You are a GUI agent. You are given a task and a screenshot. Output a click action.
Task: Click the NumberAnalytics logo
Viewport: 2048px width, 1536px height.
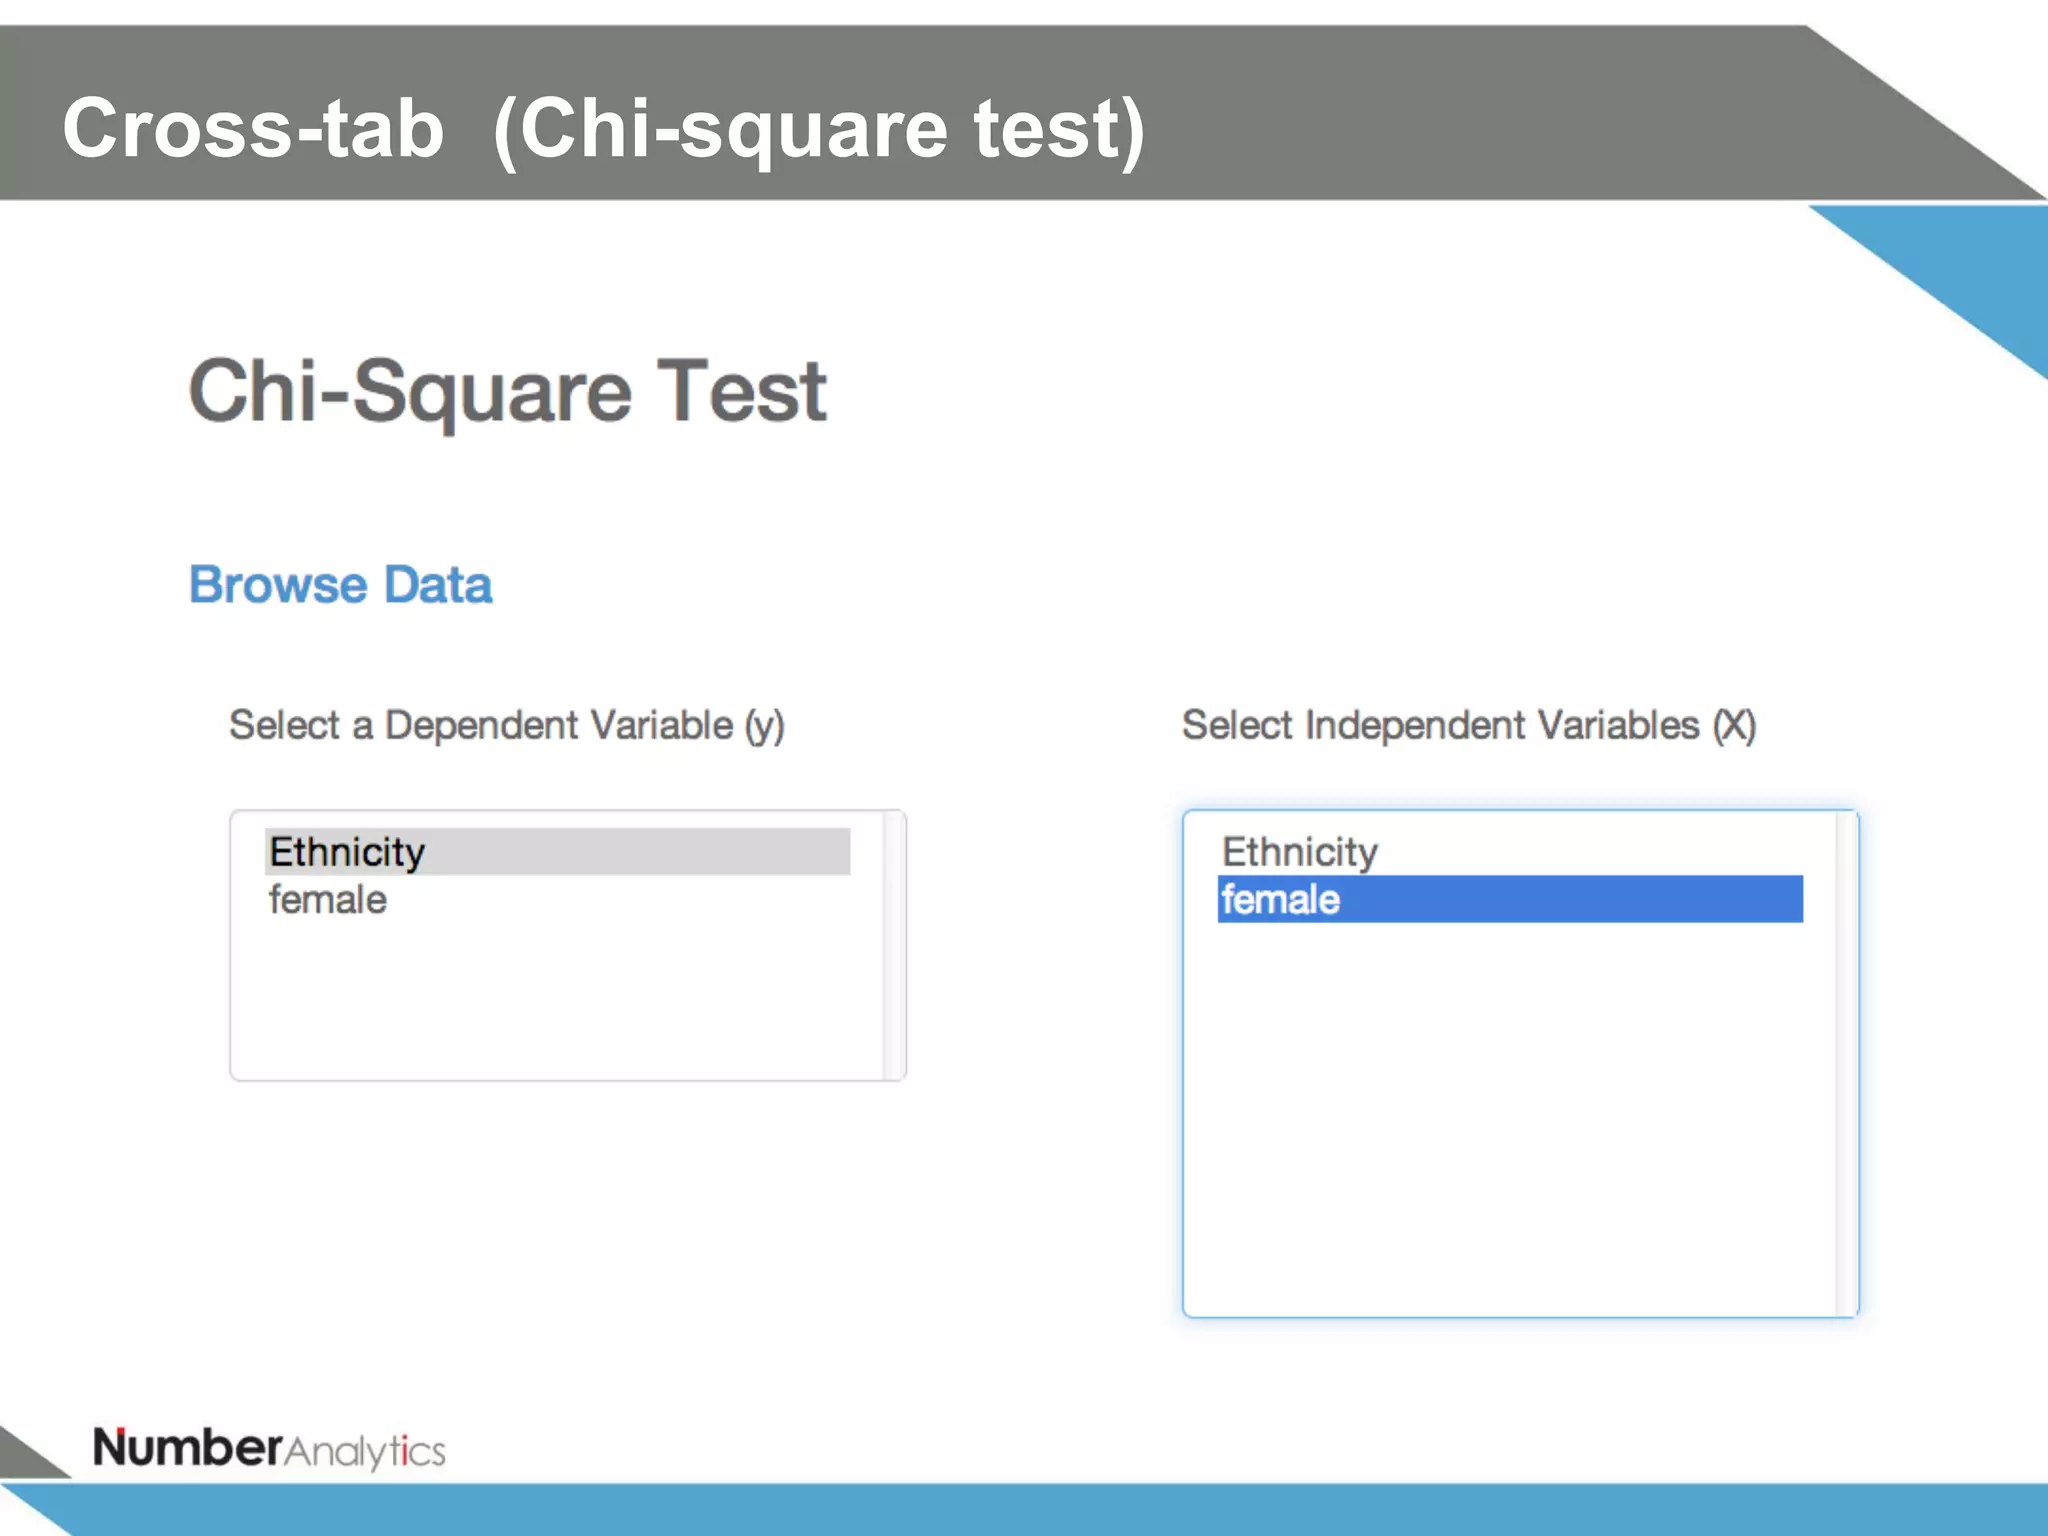(269, 1447)
